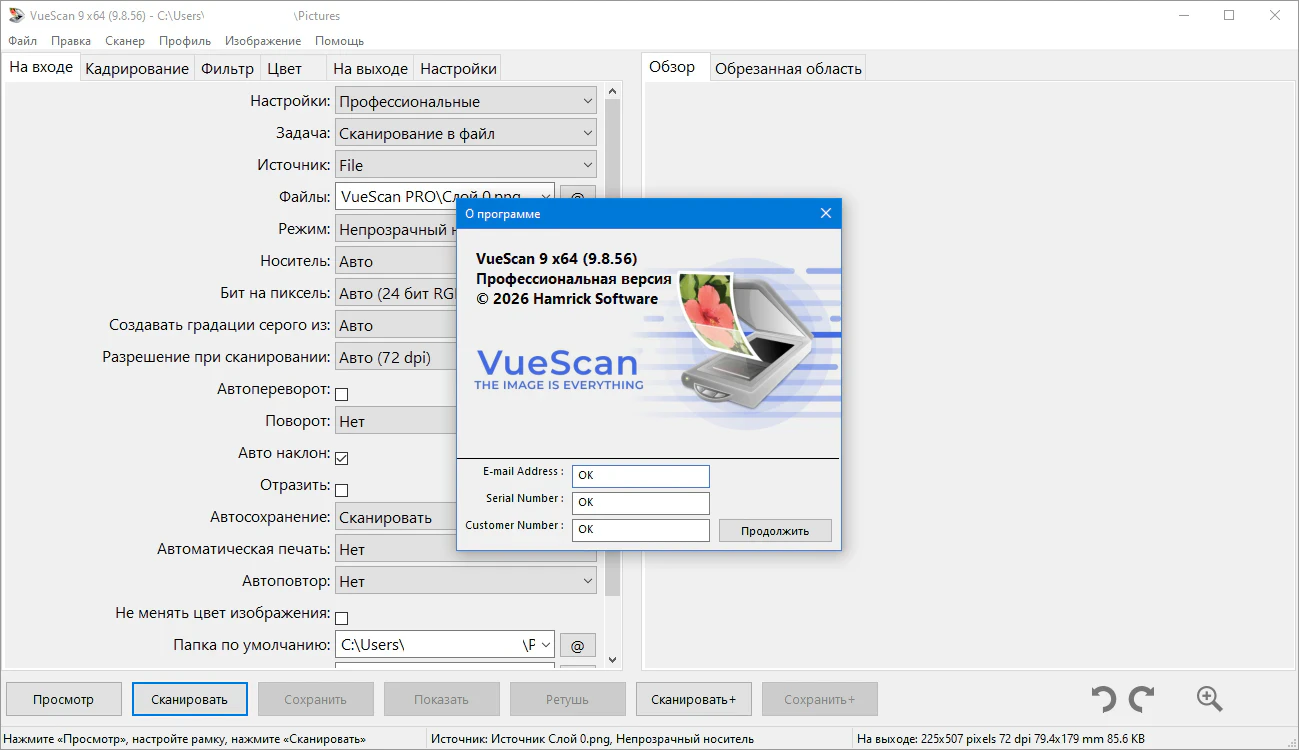1299x750 pixels.
Task: Expand the Автоповтор dropdown
Action: pyautogui.click(x=465, y=581)
